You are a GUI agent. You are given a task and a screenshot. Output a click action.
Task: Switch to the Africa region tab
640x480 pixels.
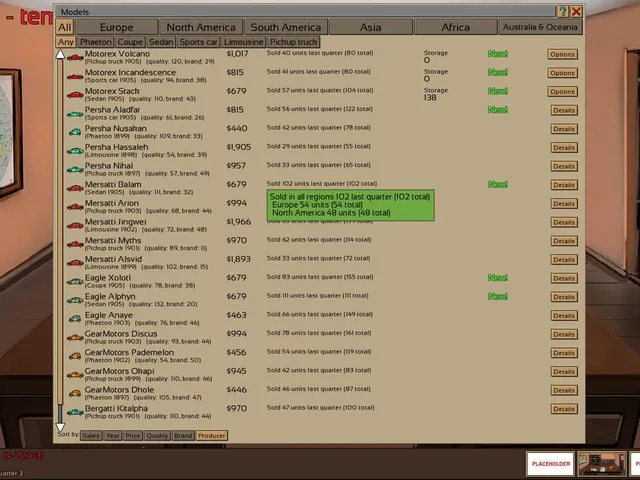[456, 27]
